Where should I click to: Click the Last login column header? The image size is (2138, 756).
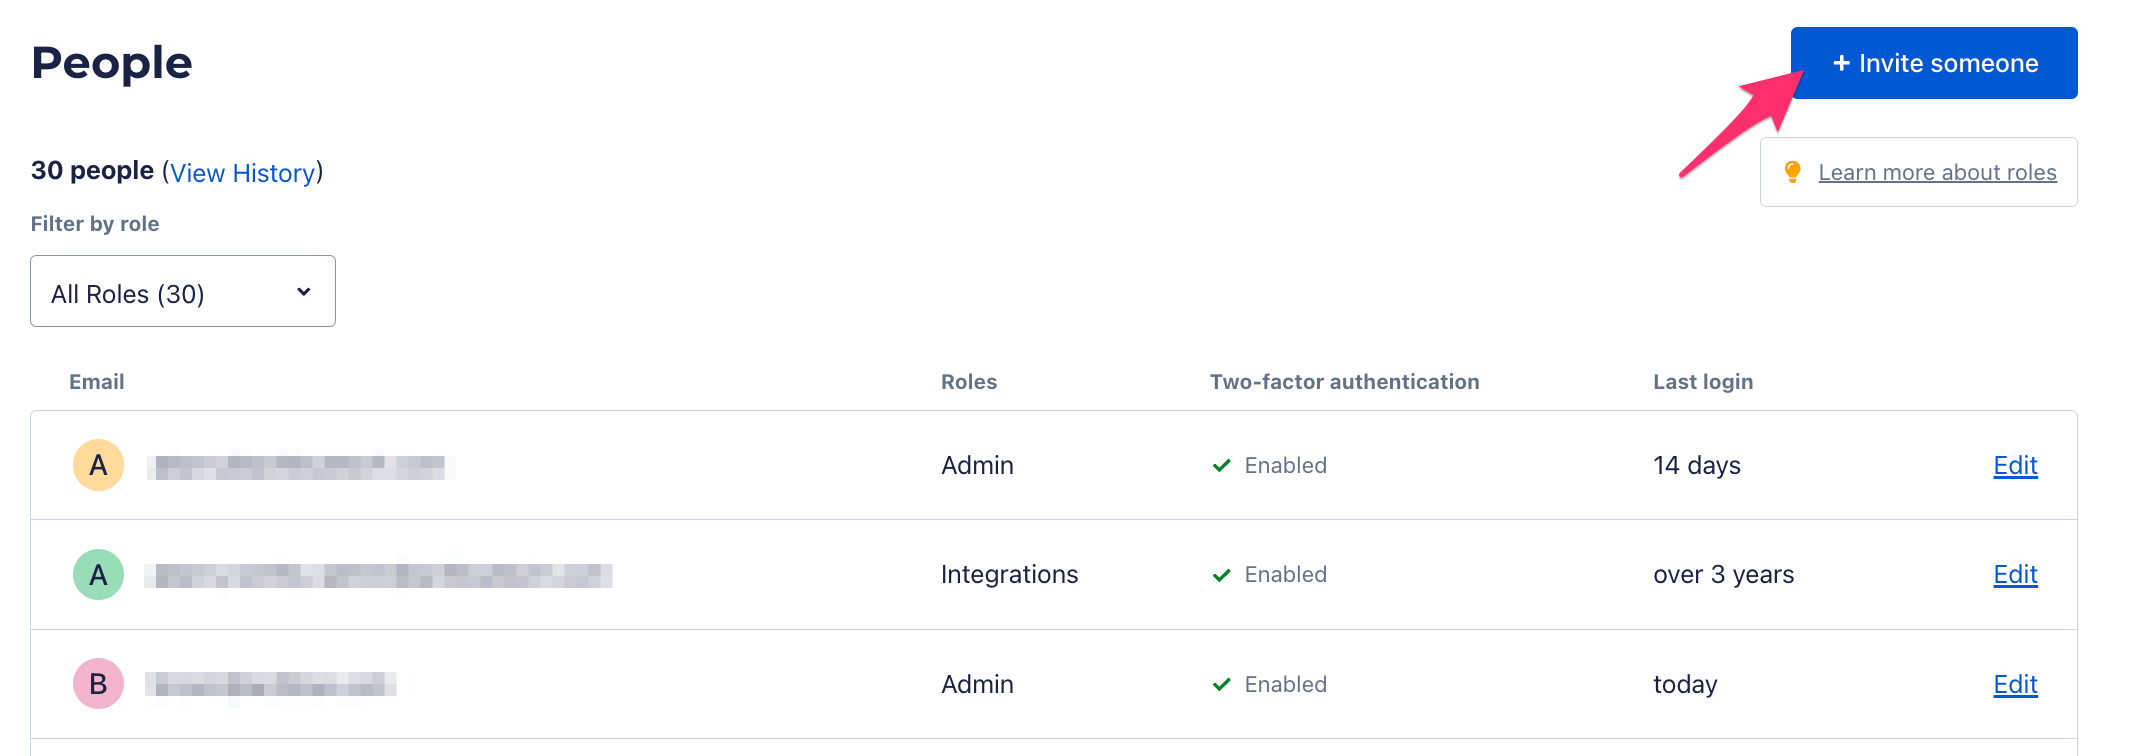(1703, 382)
